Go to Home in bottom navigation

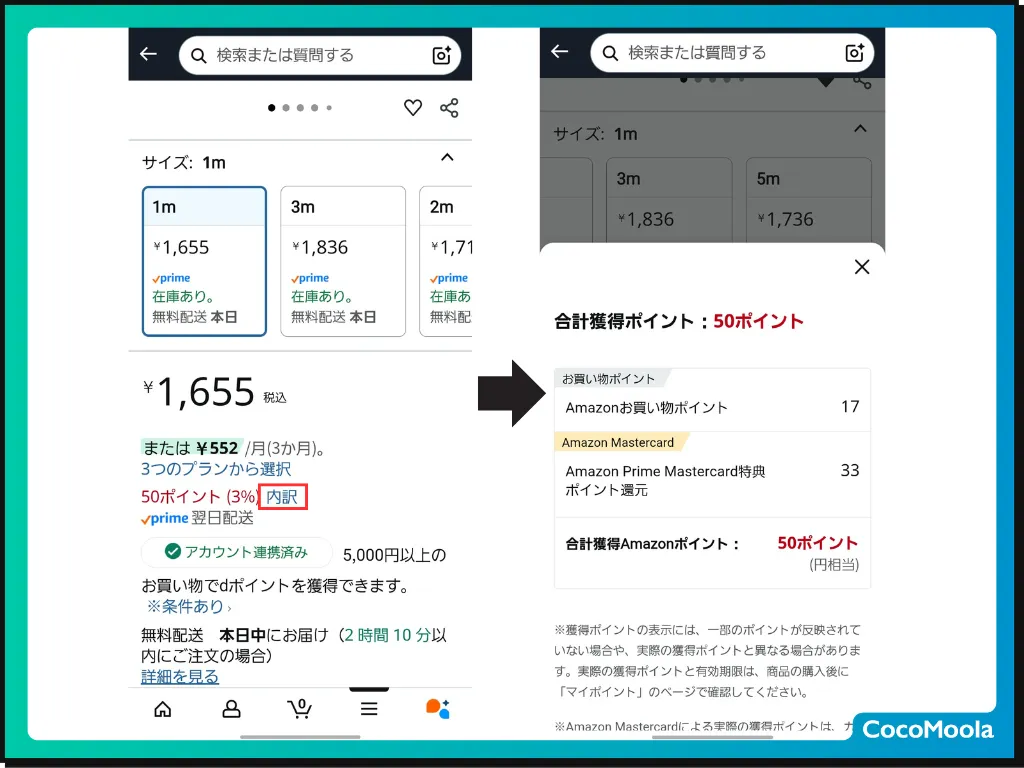[x=163, y=709]
